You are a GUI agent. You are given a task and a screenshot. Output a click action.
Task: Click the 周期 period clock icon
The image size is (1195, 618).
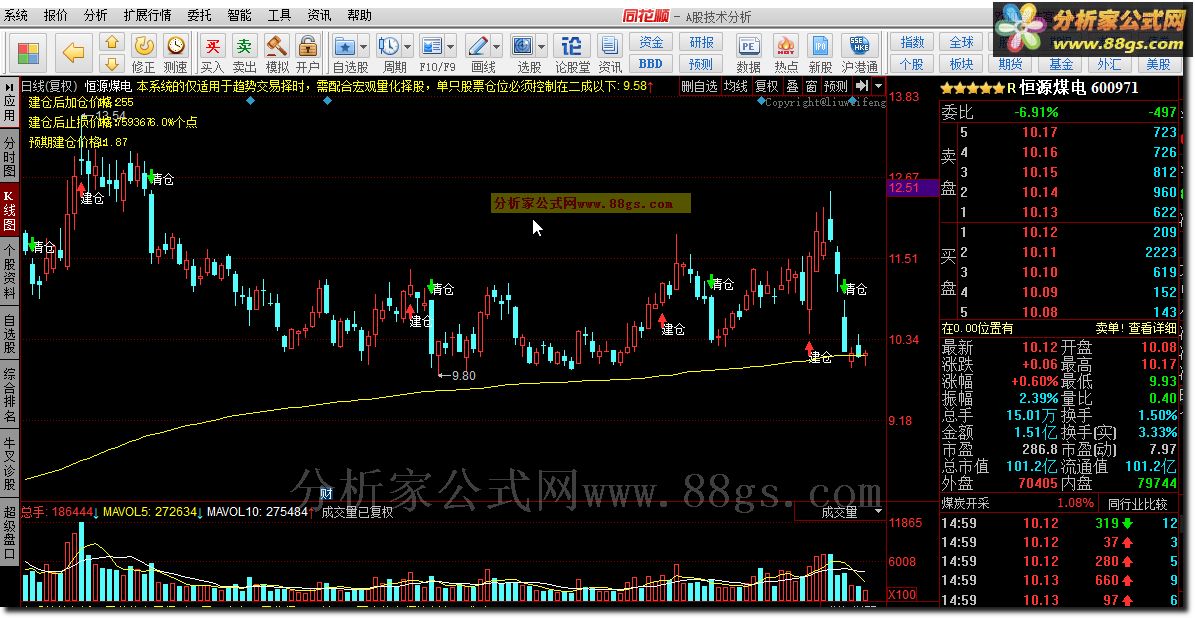[389, 46]
